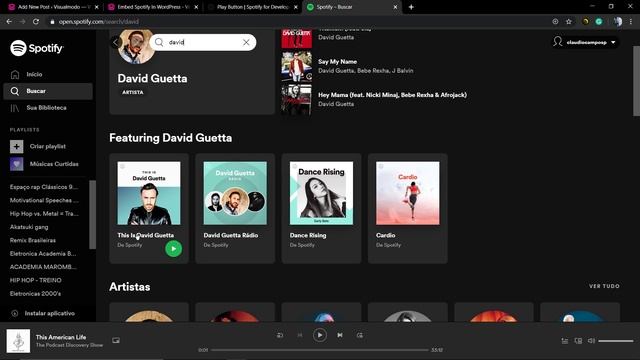Screen dimensions: 640x360
Task: Open This American Life cover art in player
Action: pos(18,341)
